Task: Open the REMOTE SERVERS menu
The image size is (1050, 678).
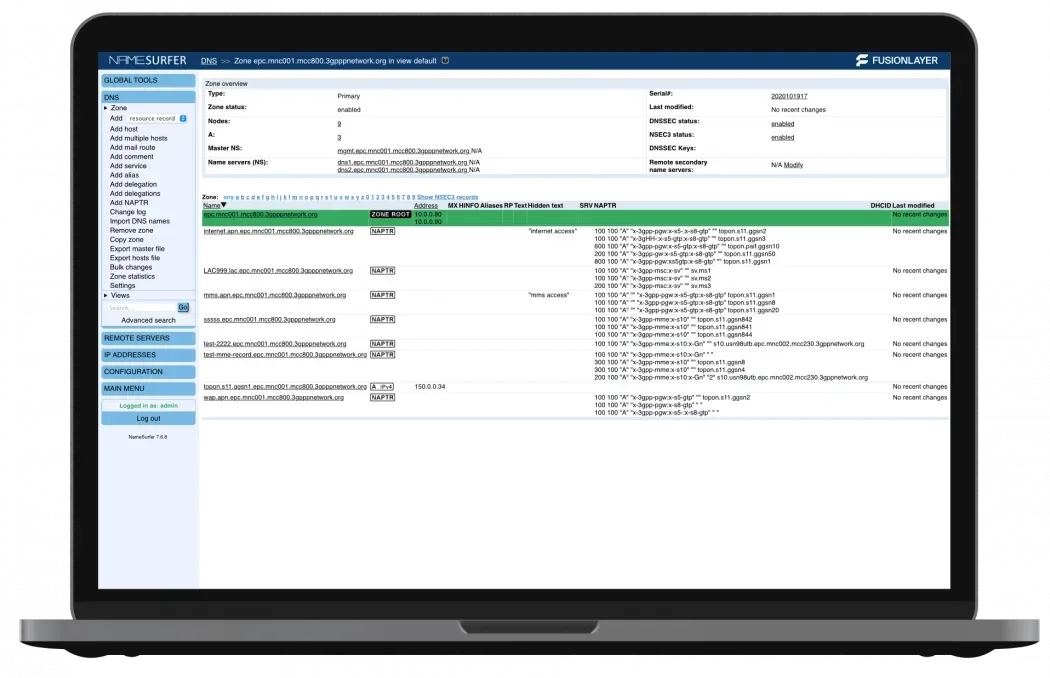Action: coord(148,338)
